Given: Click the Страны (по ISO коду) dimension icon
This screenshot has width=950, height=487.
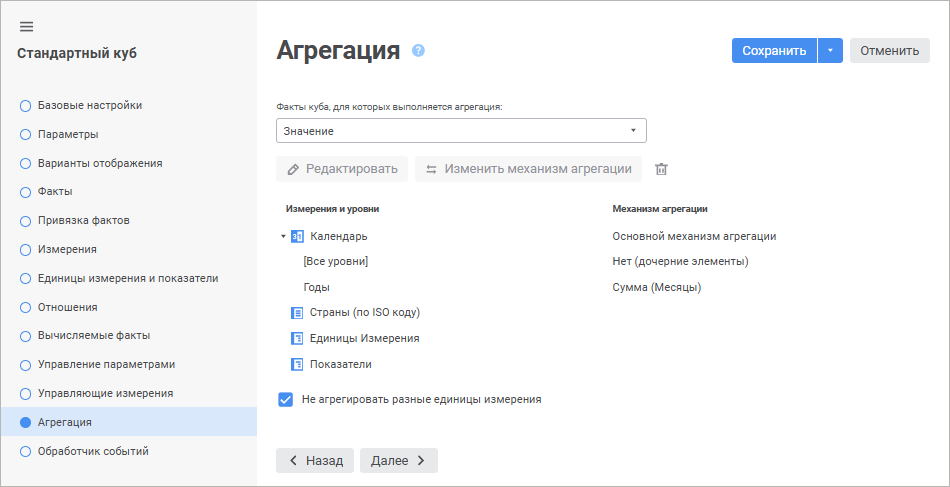Looking at the screenshot, I should coord(297,313).
